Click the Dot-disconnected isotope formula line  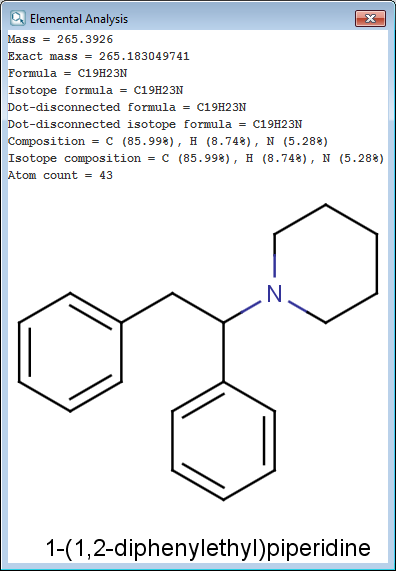(155, 124)
